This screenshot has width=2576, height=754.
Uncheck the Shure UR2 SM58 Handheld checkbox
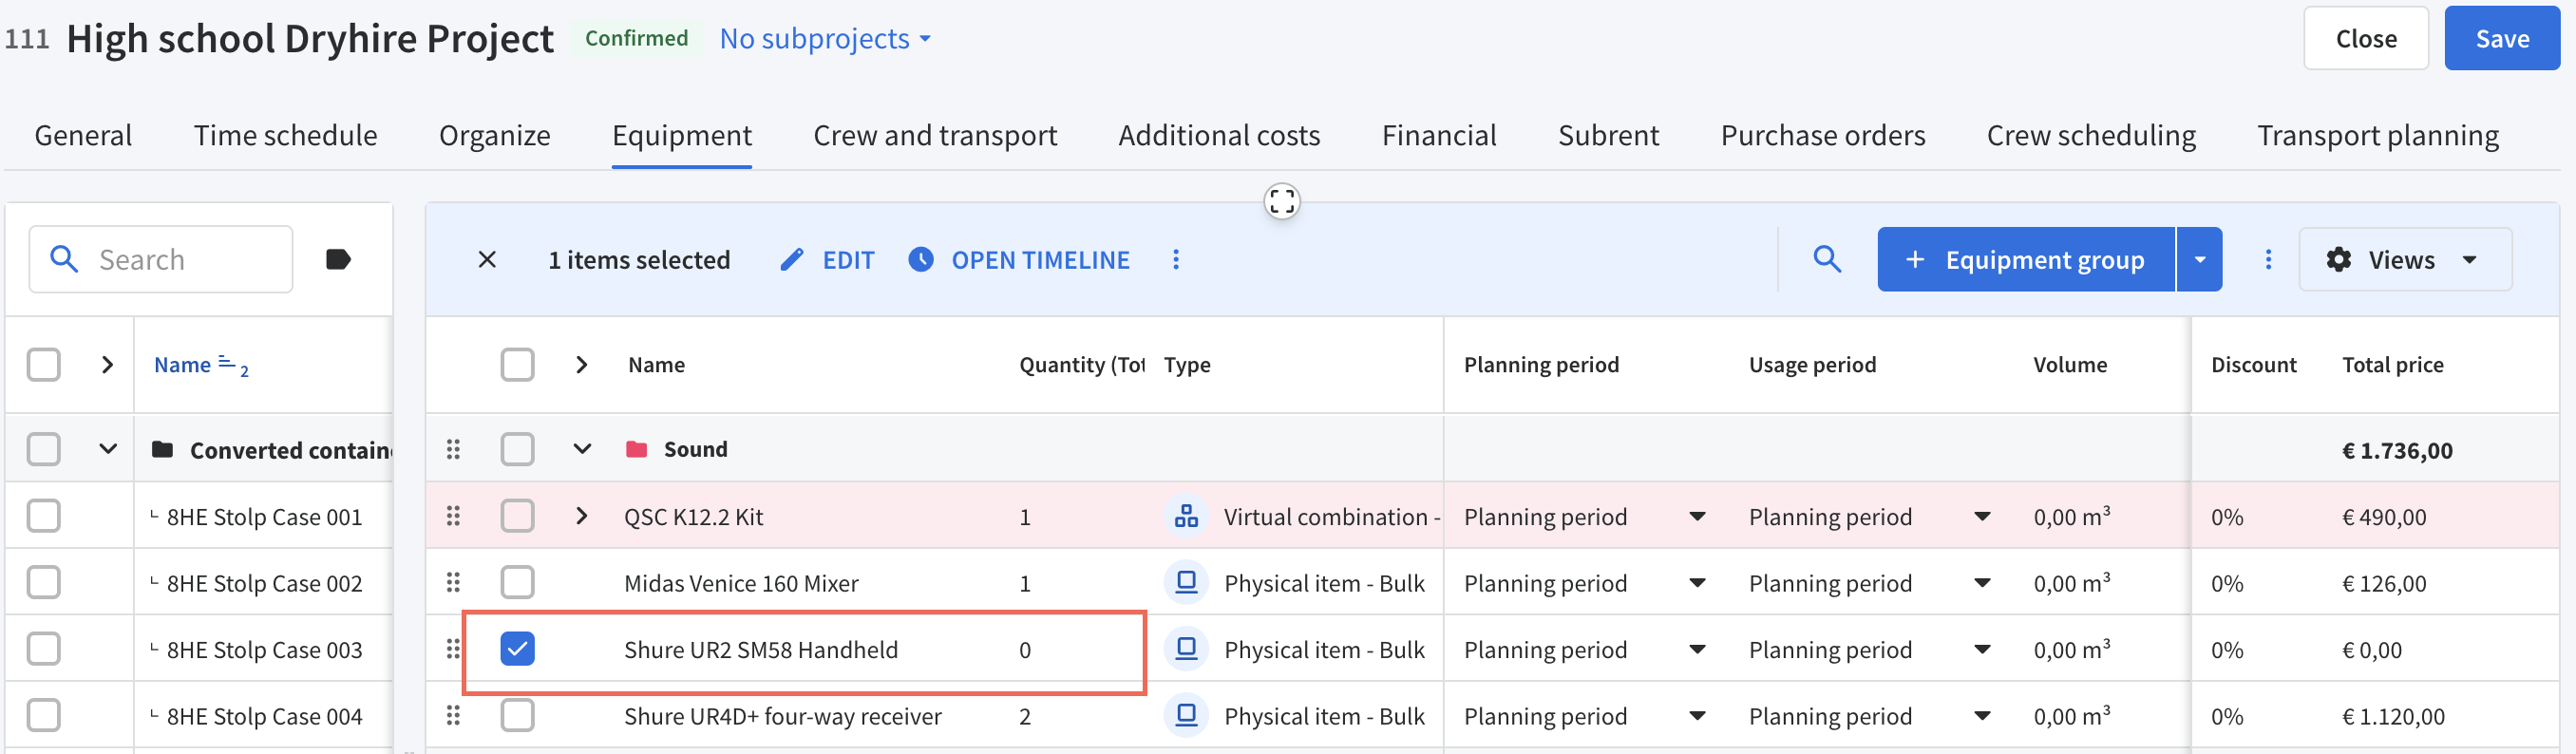pos(517,649)
